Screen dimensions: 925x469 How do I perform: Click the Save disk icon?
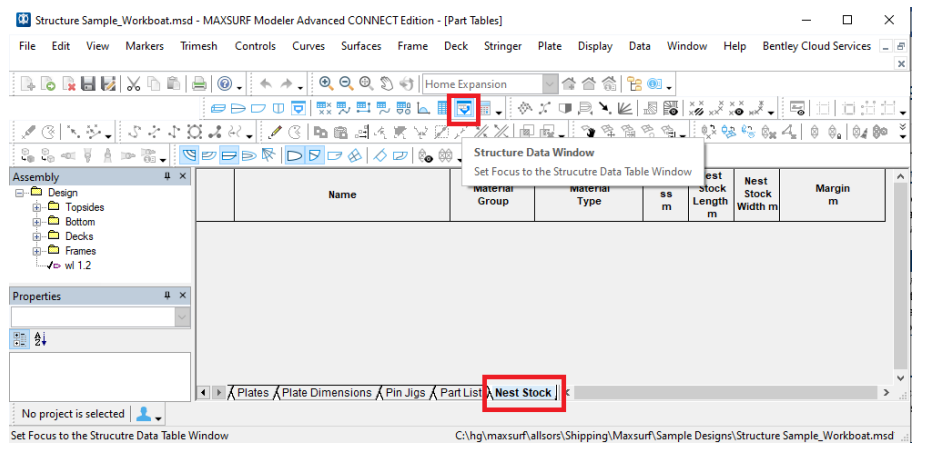click(x=88, y=84)
